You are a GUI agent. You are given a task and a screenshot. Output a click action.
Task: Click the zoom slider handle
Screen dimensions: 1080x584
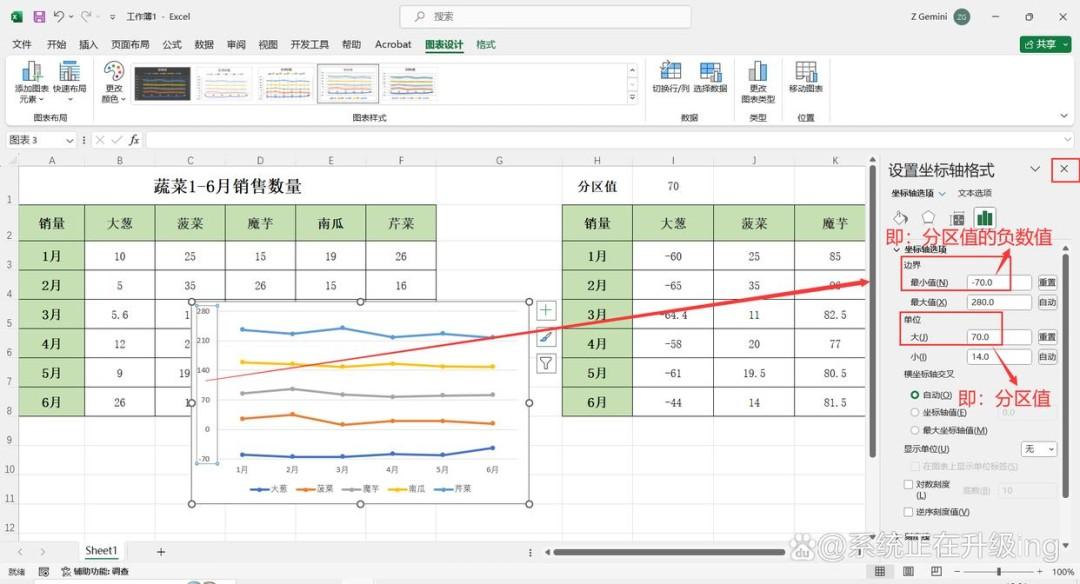999,572
